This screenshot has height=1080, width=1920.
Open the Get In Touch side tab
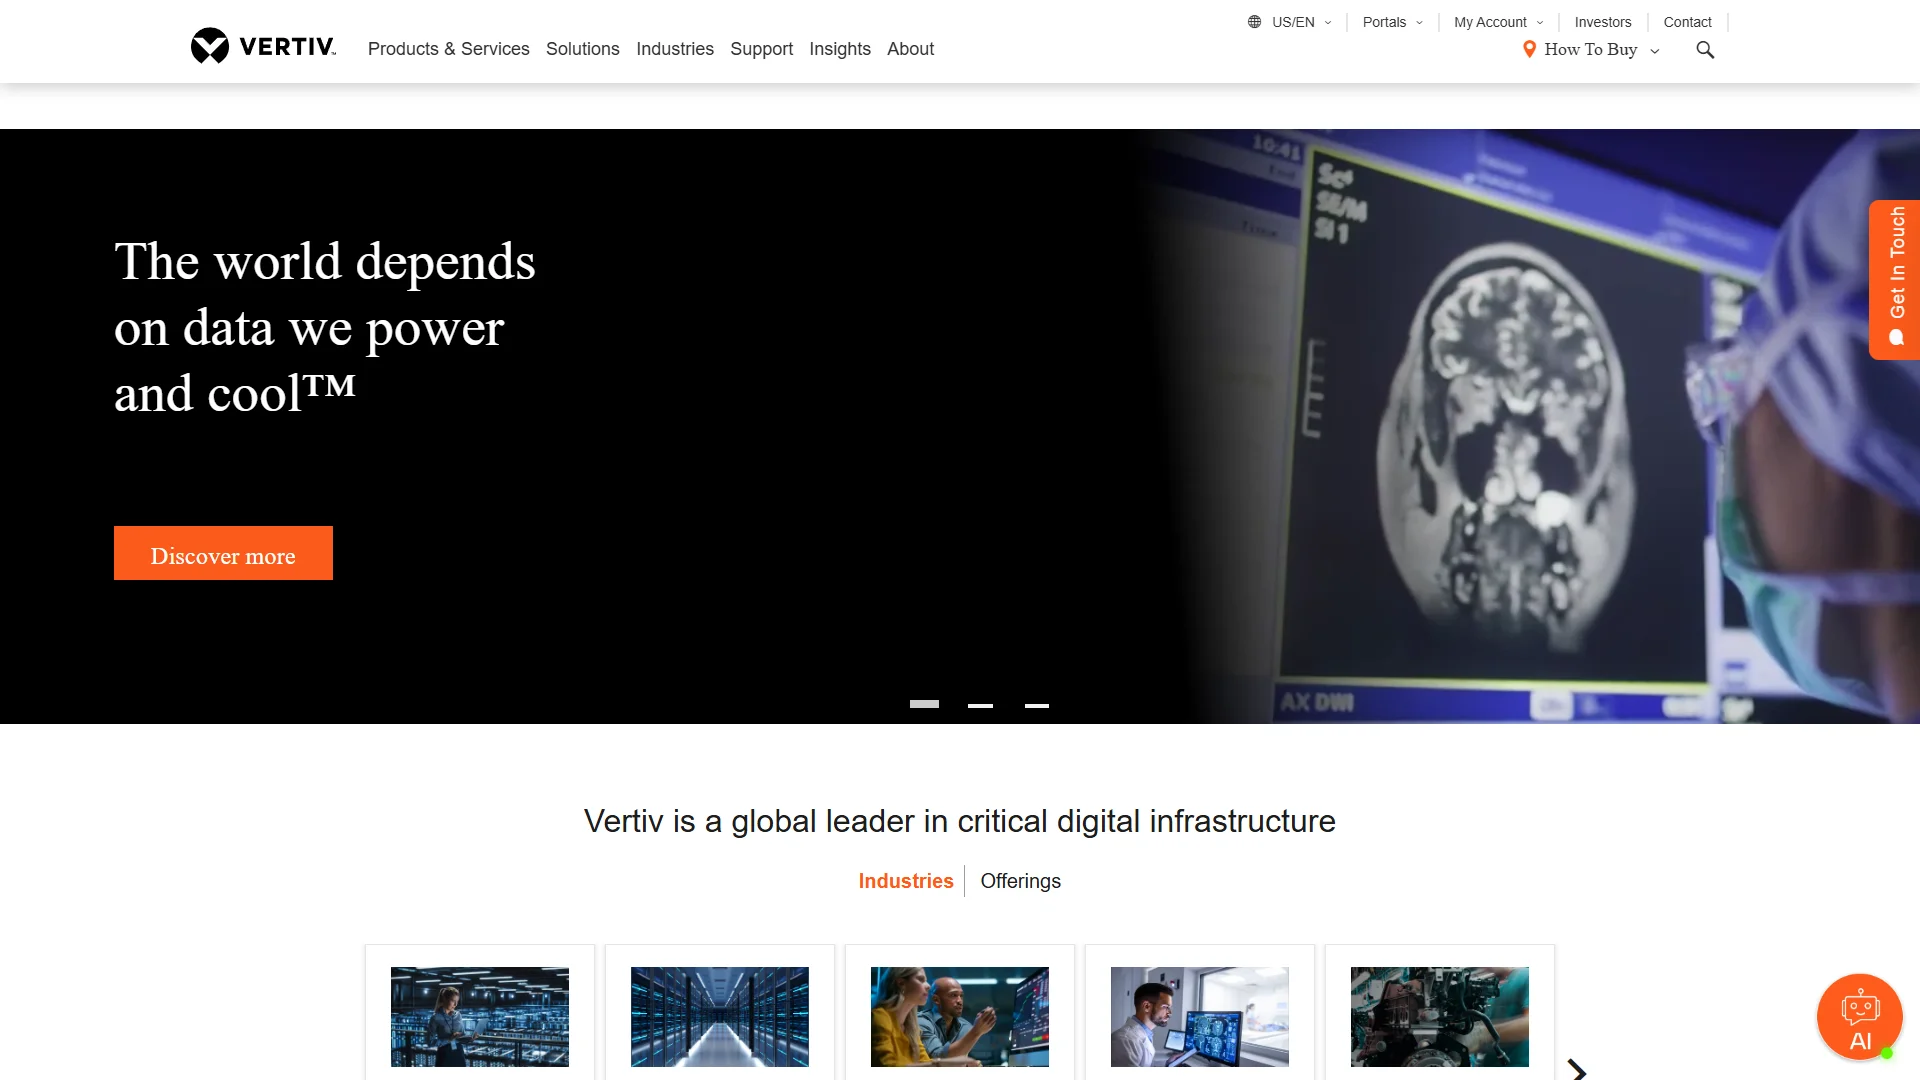1894,280
